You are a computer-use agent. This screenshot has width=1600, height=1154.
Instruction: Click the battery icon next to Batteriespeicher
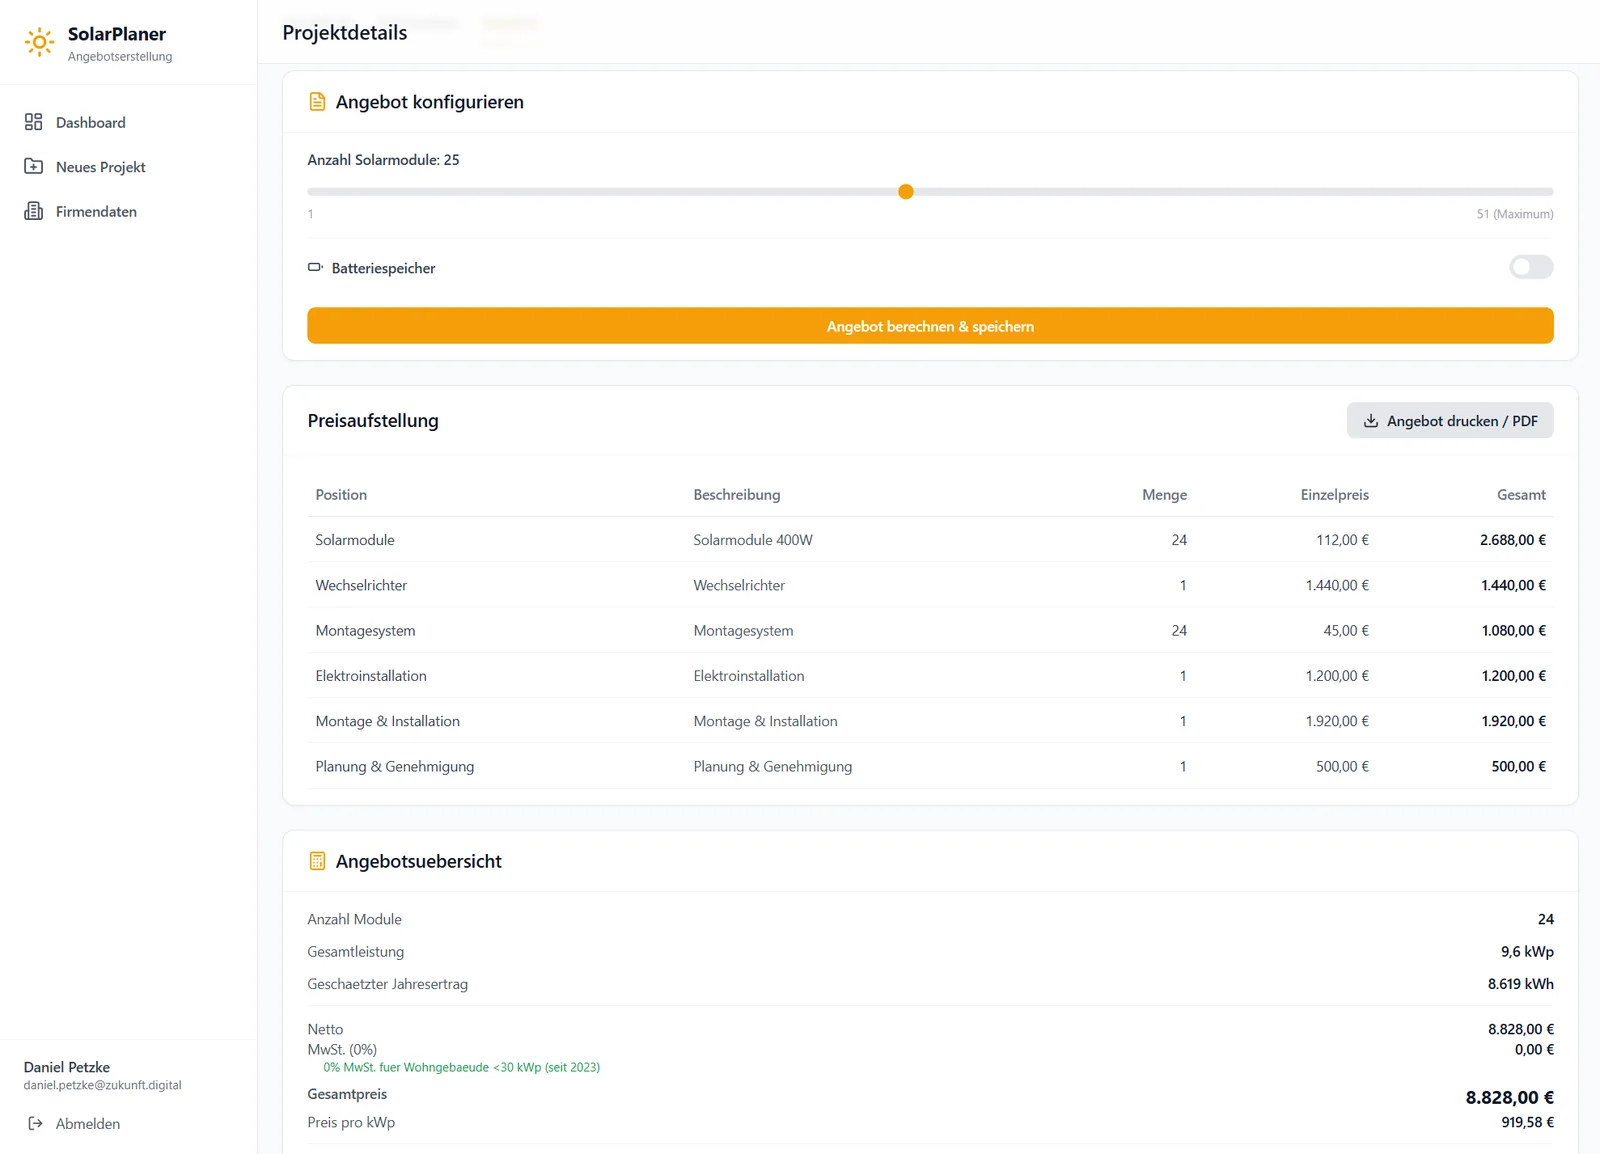click(x=315, y=267)
